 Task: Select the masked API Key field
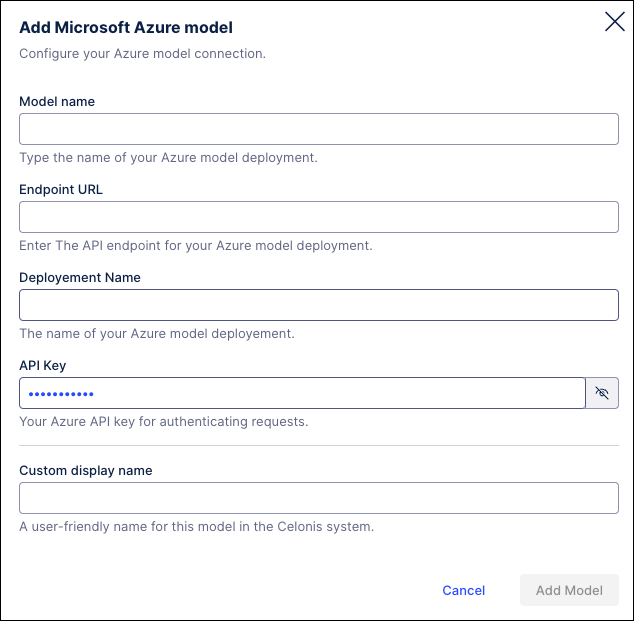pyautogui.click(x=302, y=393)
